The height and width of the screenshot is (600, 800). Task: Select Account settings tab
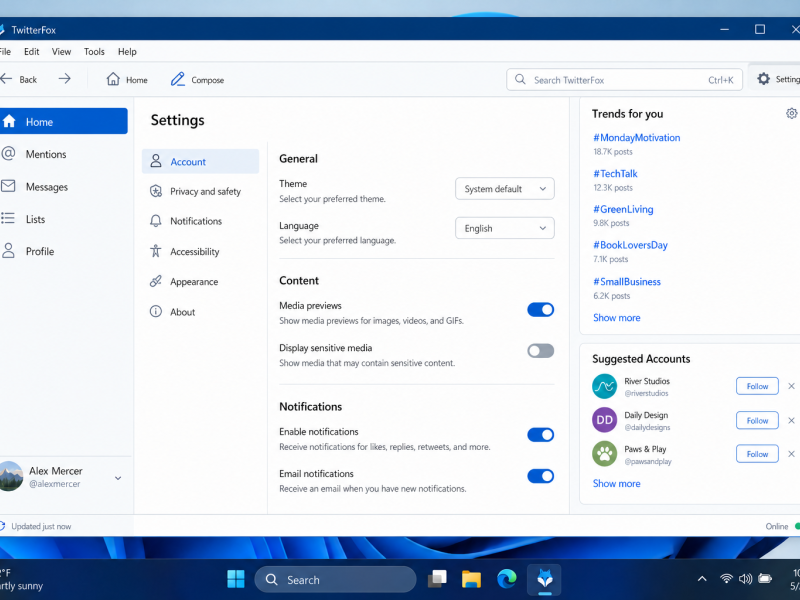point(201,161)
